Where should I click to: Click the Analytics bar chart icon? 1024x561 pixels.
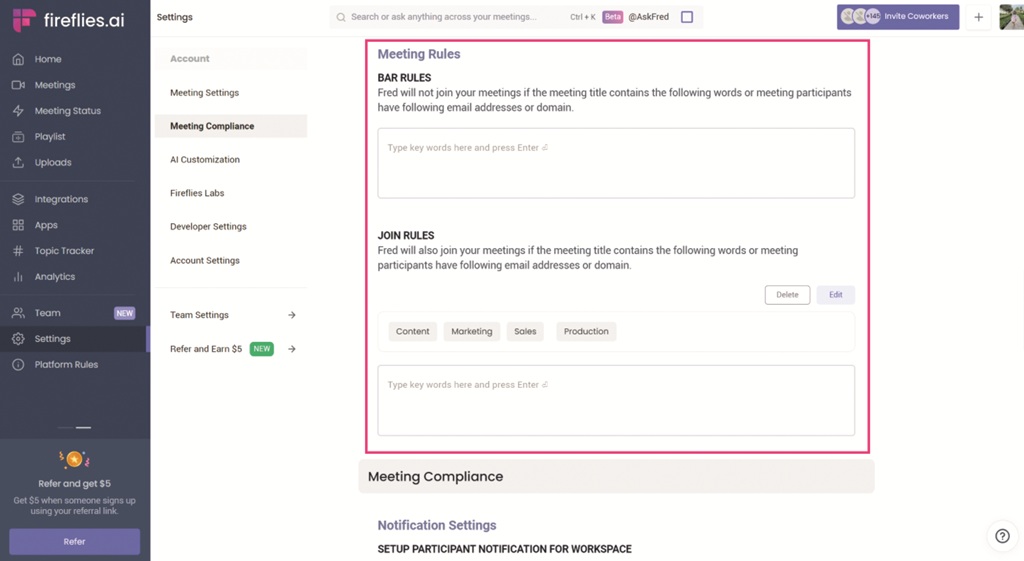(x=18, y=277)
